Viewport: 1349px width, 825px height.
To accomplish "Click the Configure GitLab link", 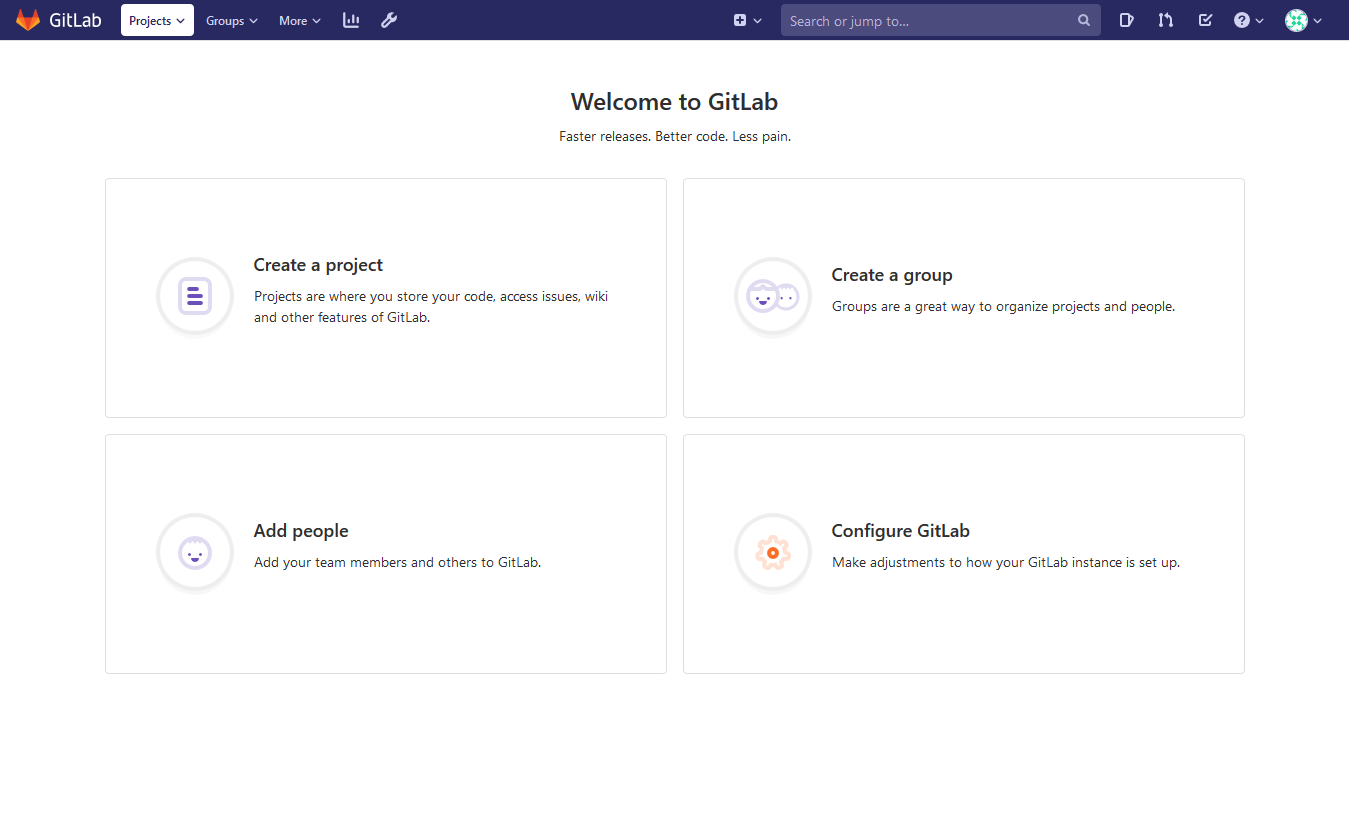I will (900, 531).
